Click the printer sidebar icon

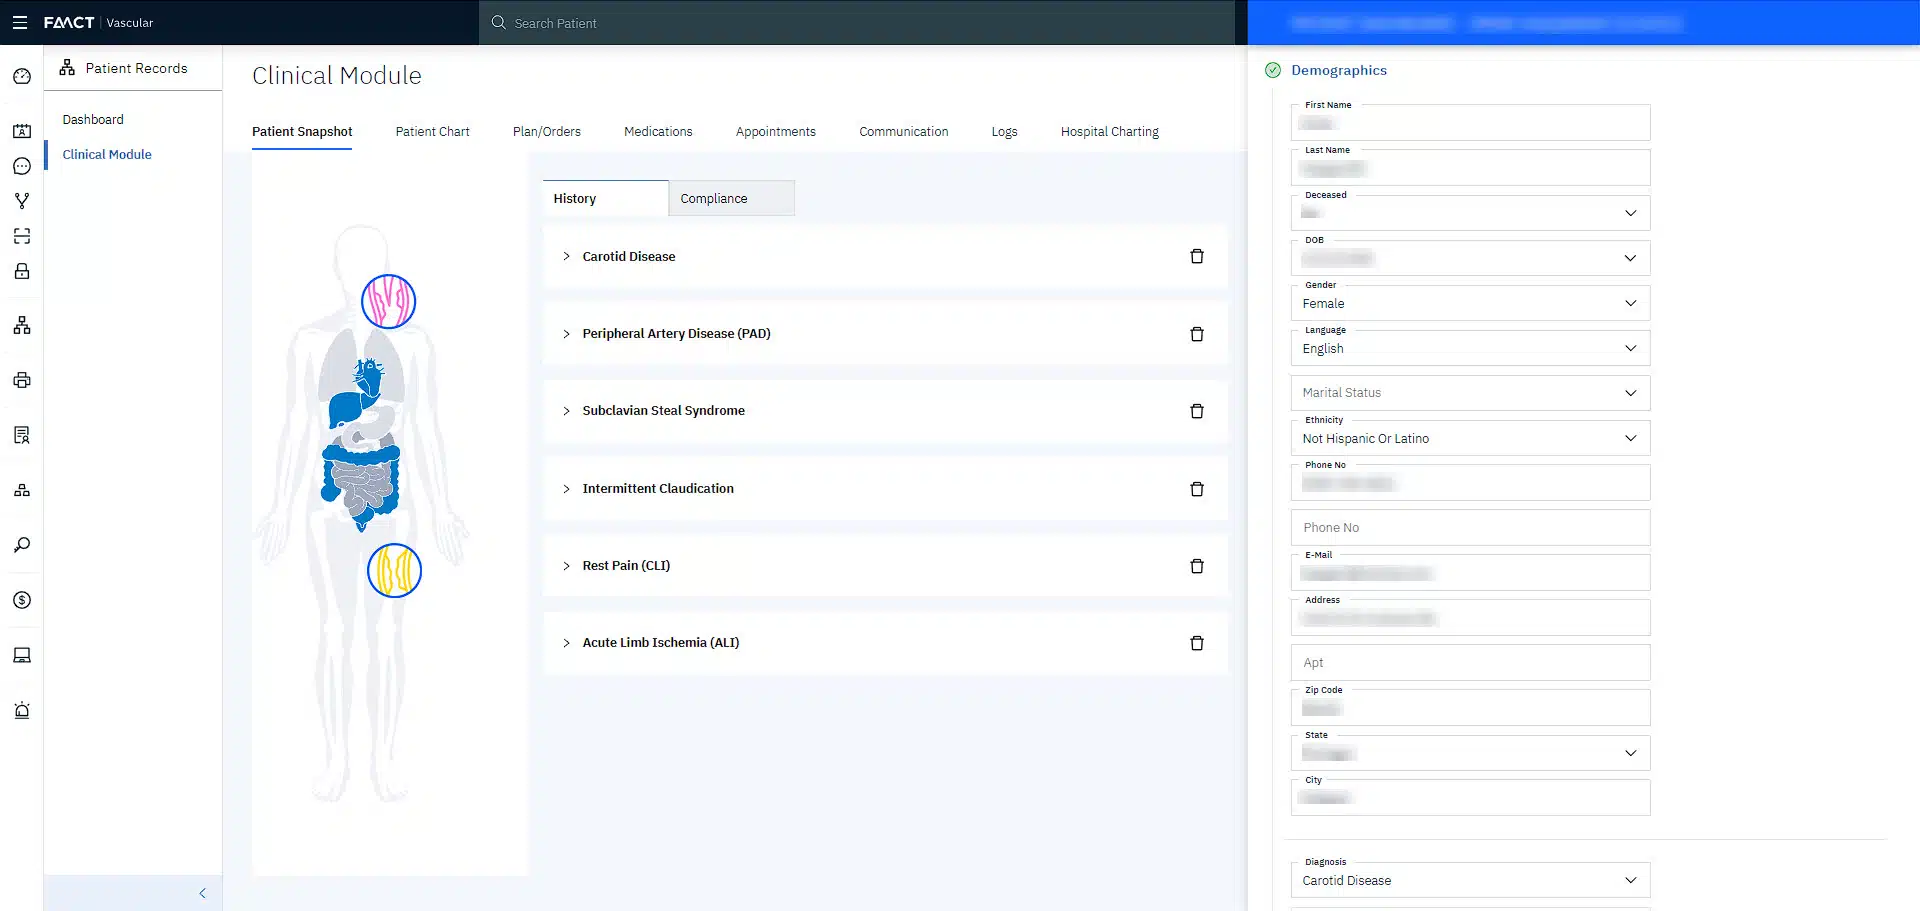click(22, 380)
